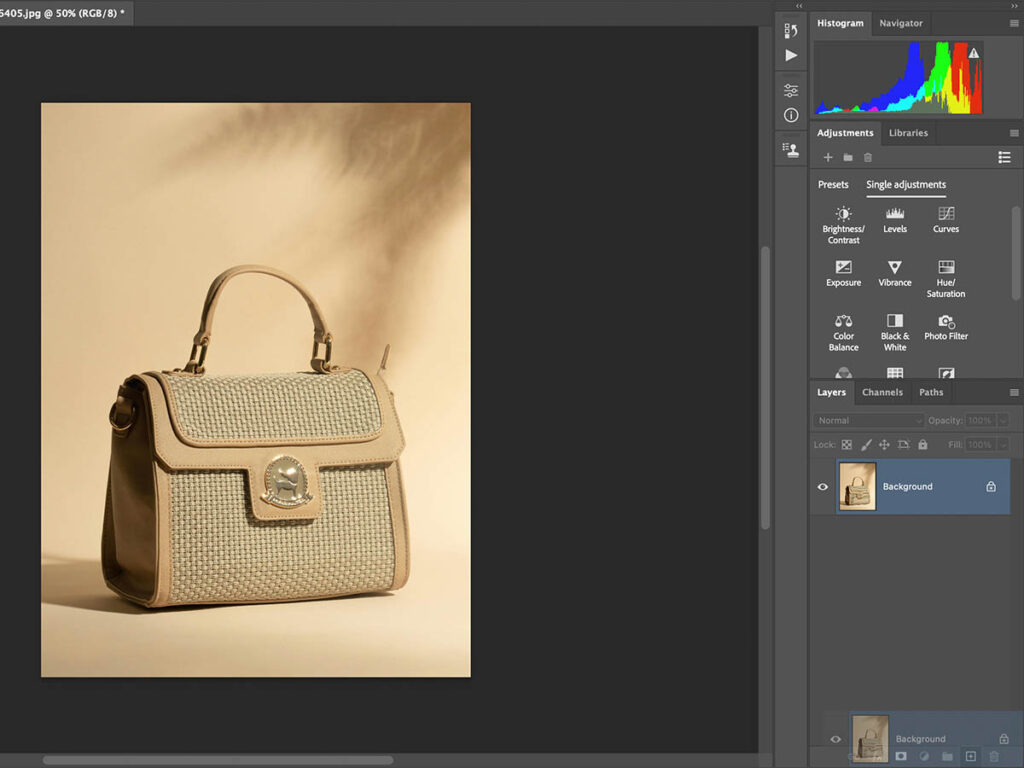Viewport: 1024px width, 768px height.
Task: Open the History panel icon
Action: pyautogui.click(x=791, y=30)
